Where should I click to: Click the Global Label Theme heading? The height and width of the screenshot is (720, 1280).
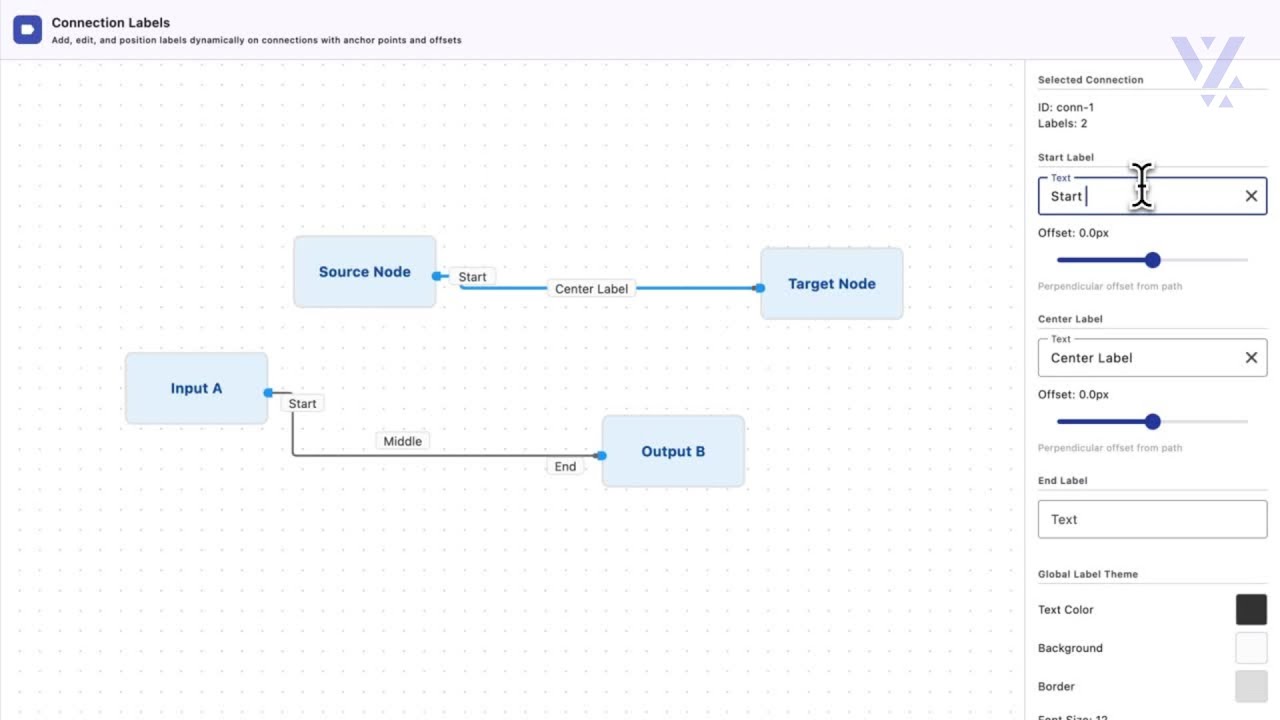click(1088, 574)
